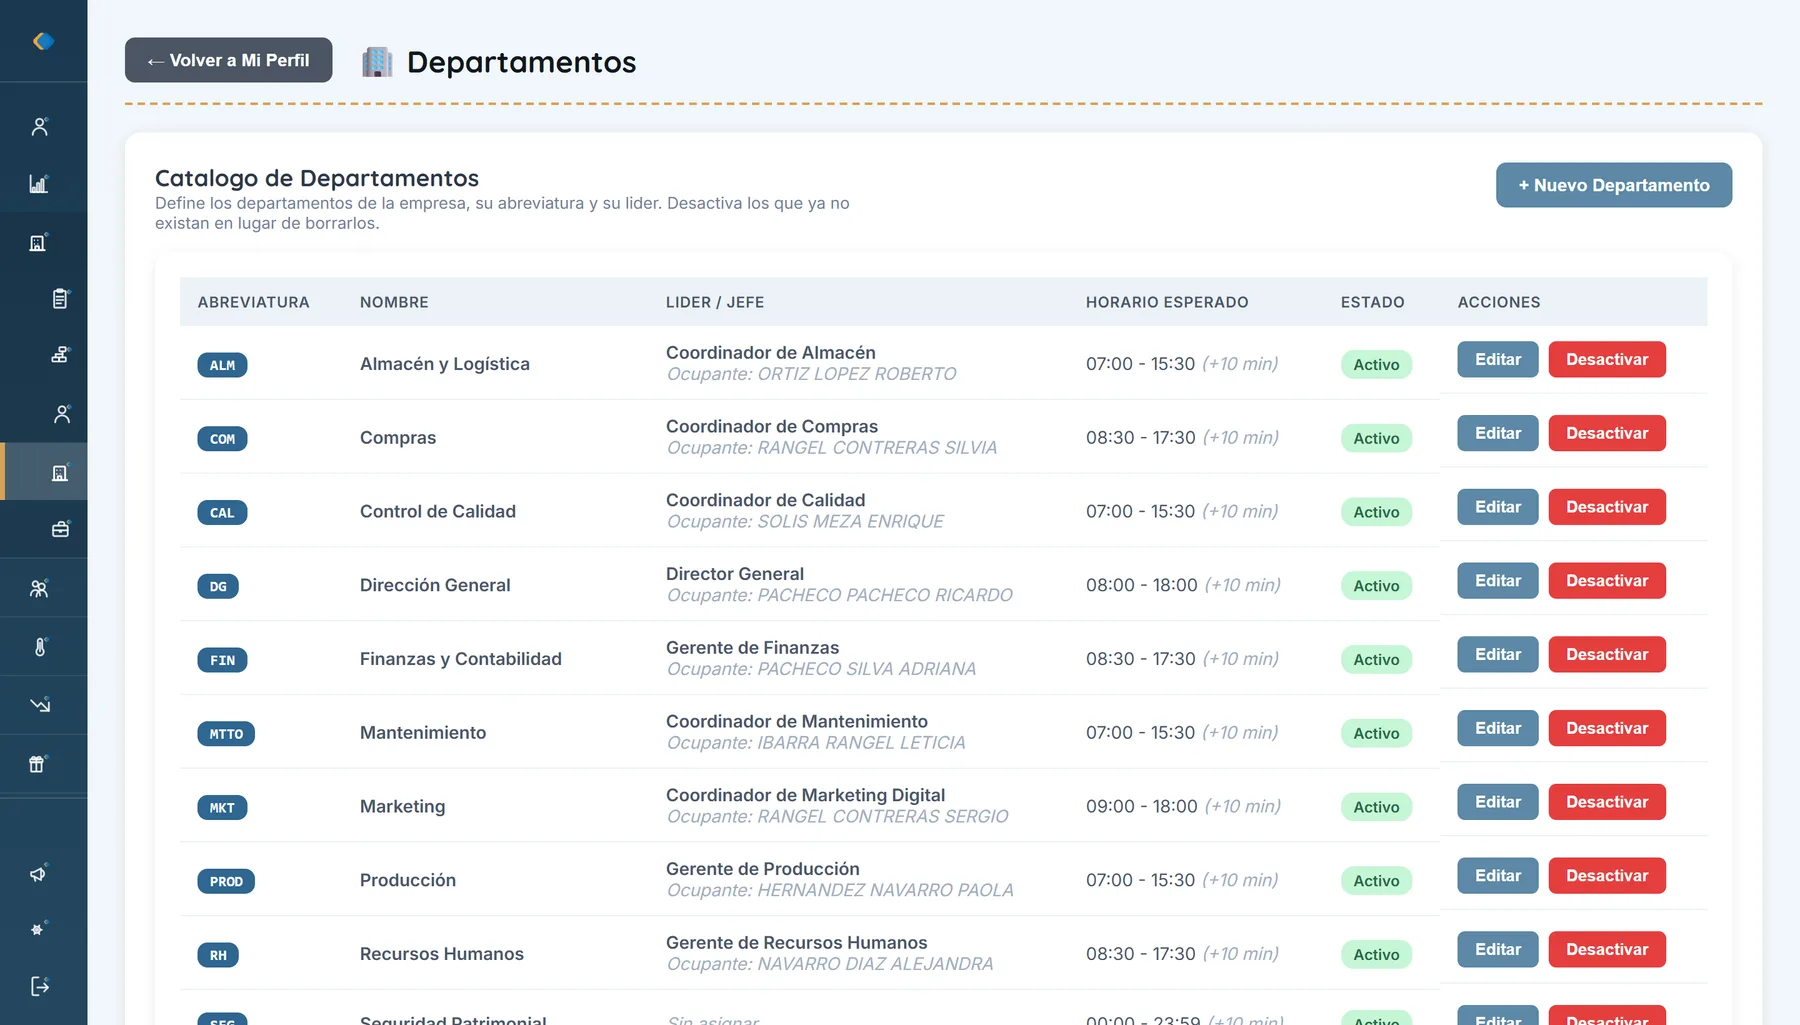Viewport: 1800px width, 1025px height.
Task: Edit the Dirección General department
Action: pyautogui.click(x=1497, y=581)
